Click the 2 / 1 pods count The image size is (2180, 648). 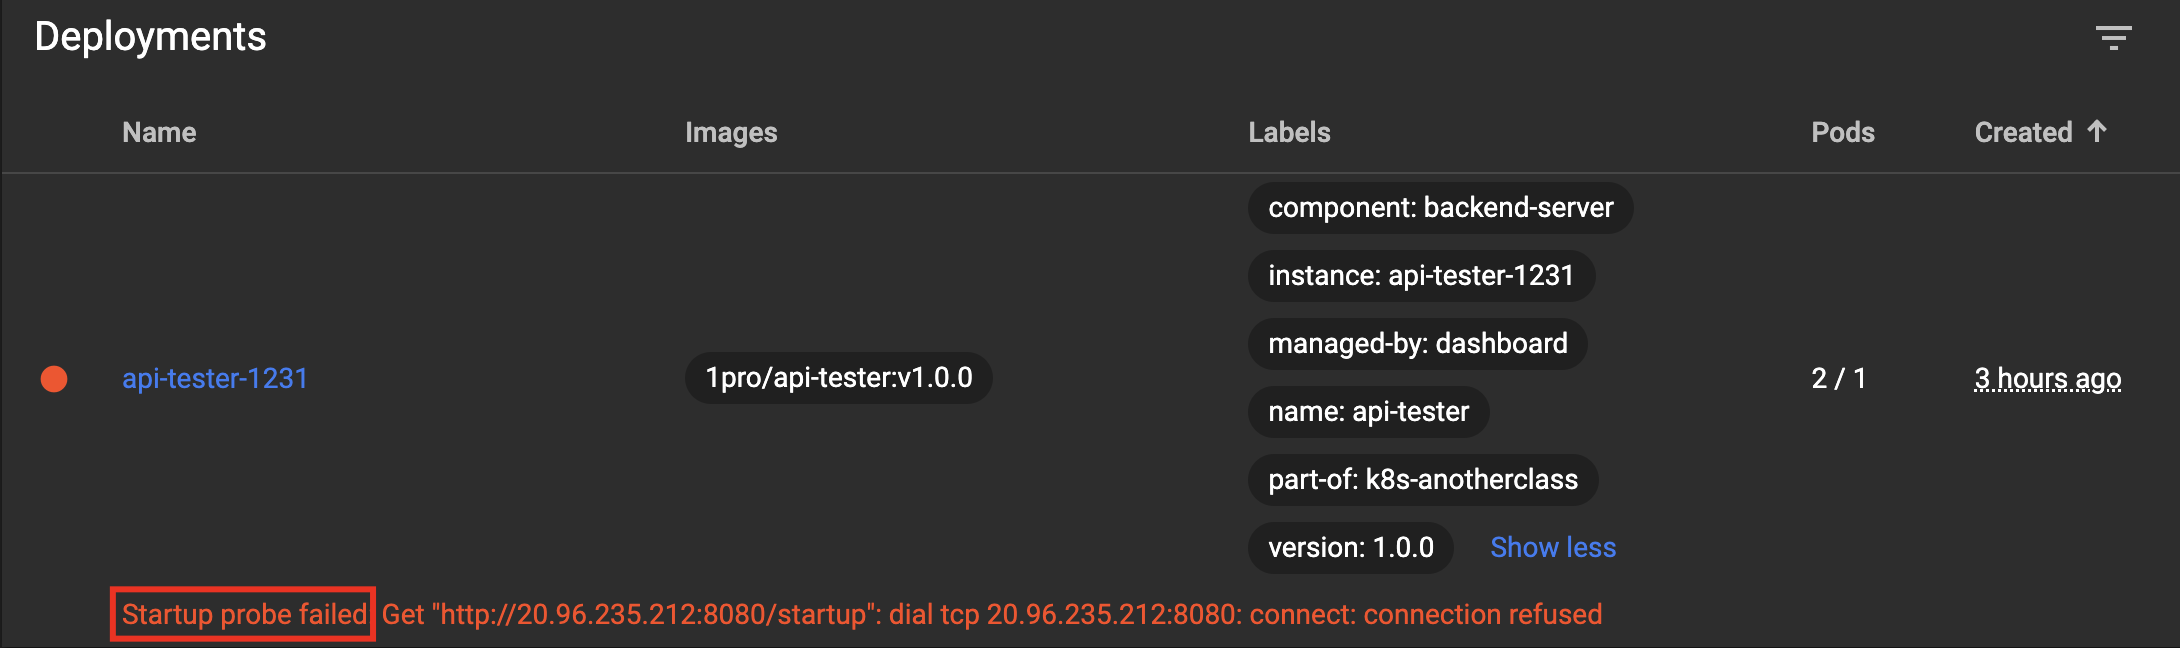[x=1838, y=379]
